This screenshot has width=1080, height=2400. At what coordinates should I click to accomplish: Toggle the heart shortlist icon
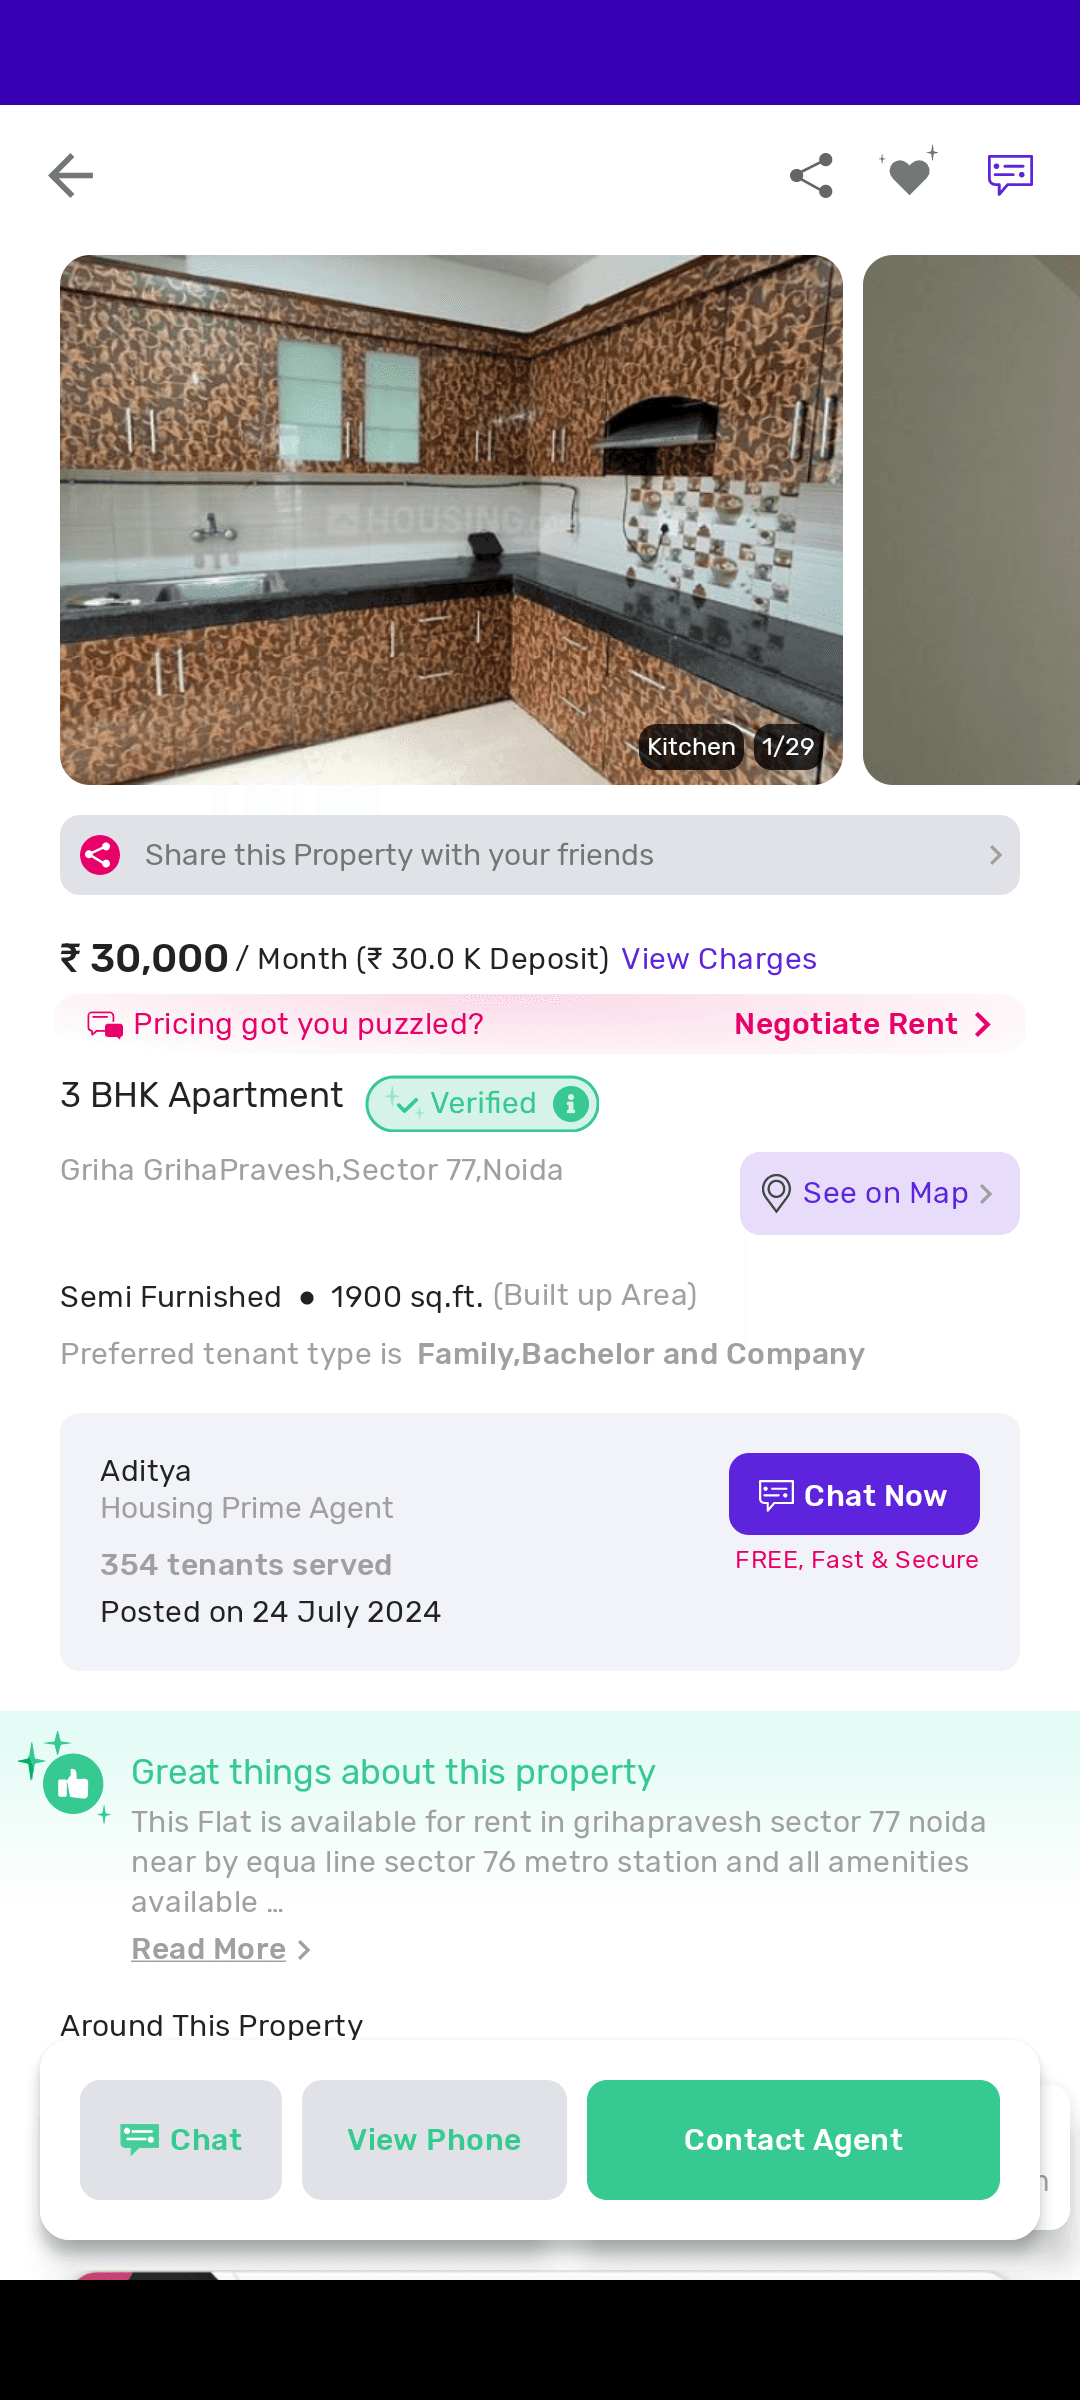pyautogui.click(x=909, y=174)
